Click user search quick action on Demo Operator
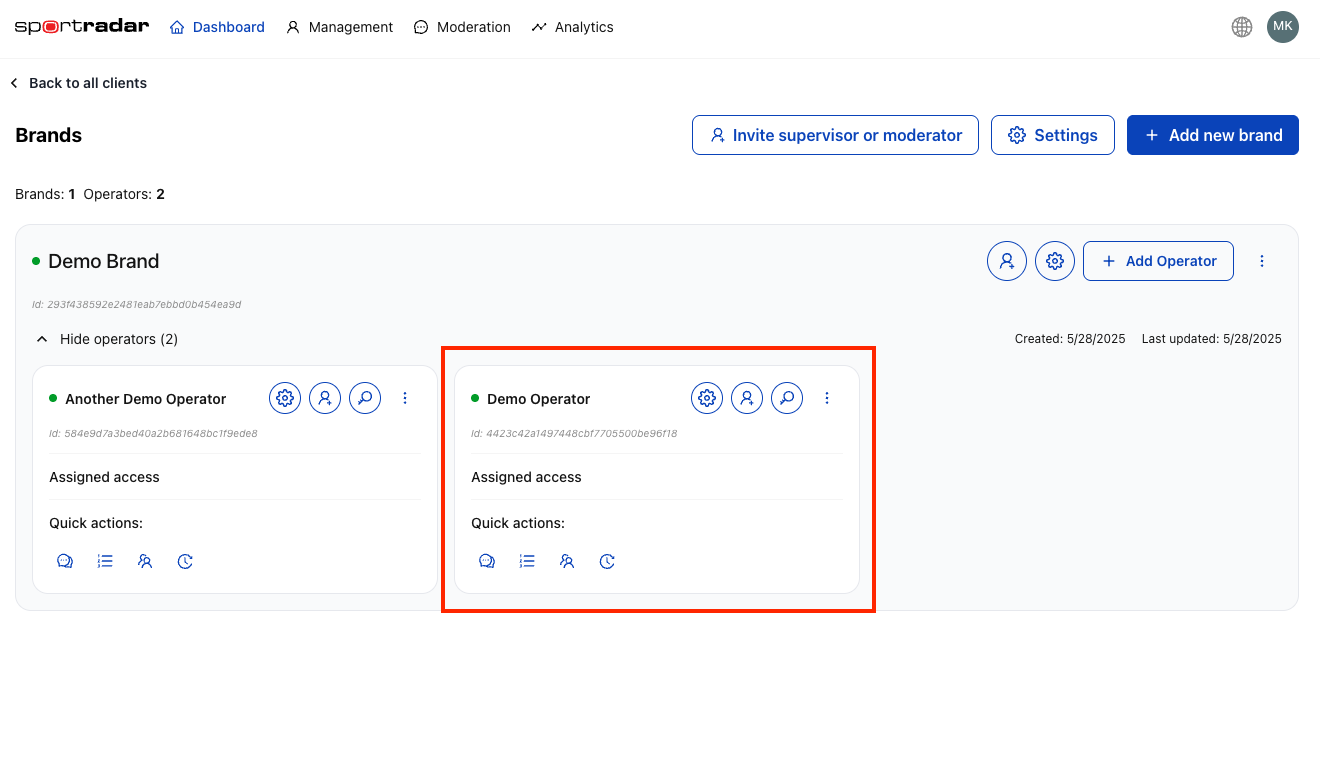 pyautogui.click(x=567, y=561)
